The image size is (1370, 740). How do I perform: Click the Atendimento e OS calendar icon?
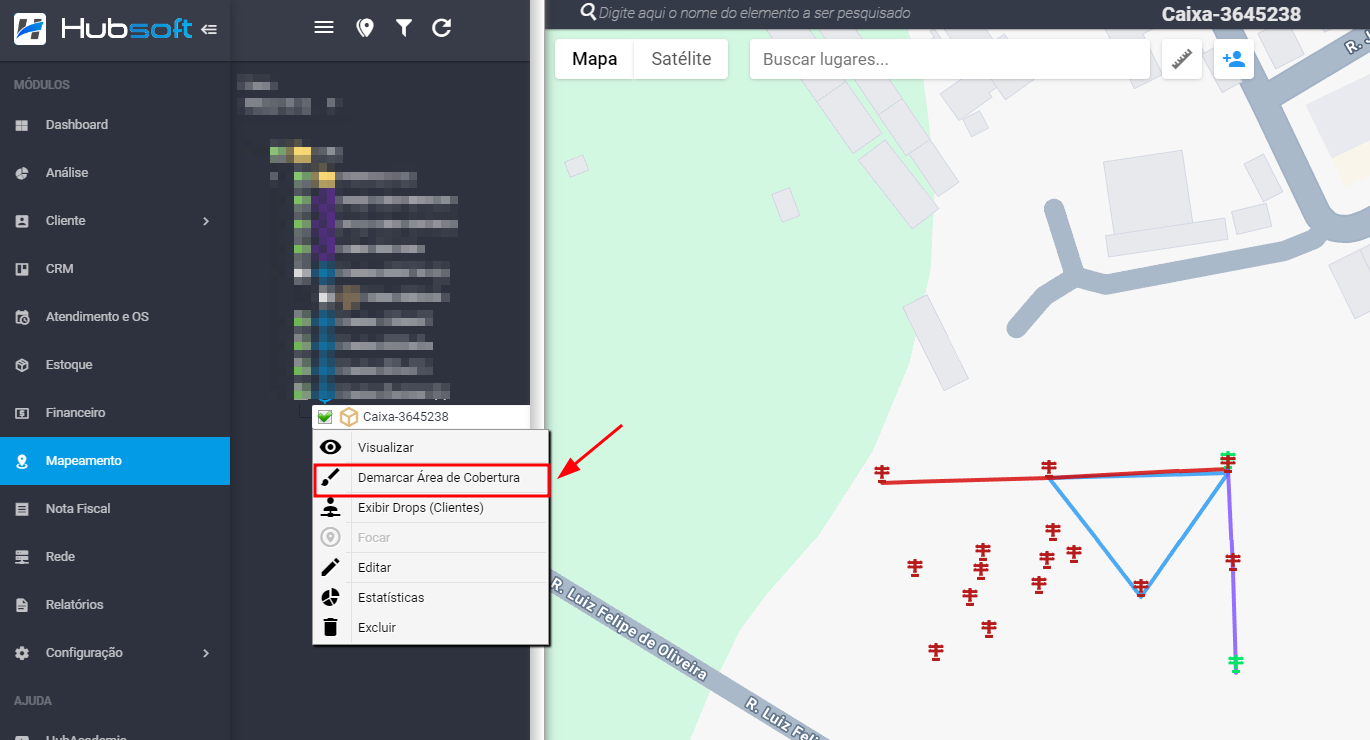tap(22, 317)
